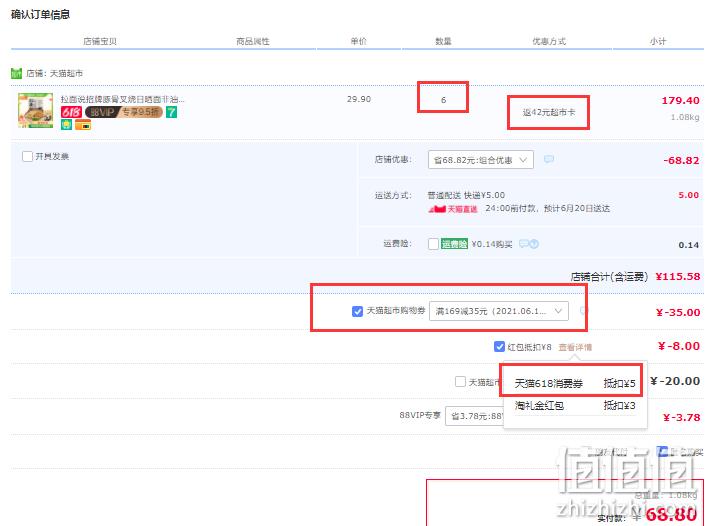The height and width of the screenshot is (526, 706).
Task: Click the subtotal 179.40
Action: pyautogui.click(x=680, y=100)
